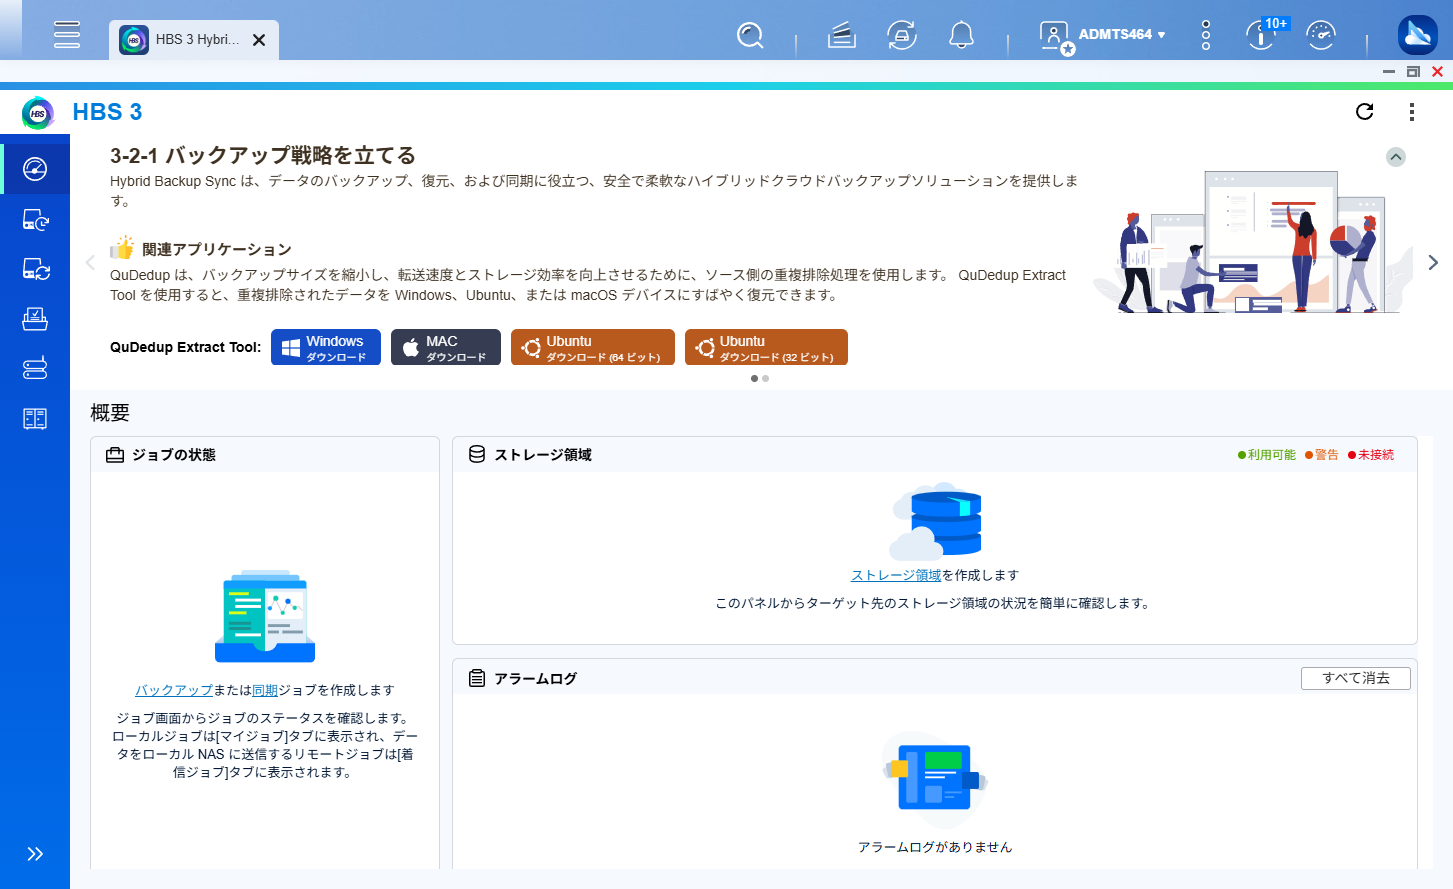Open the QTS main menu hamburger icon
Image resolution: width=1453 pixels, height=889 pixels.
[67, 34]
